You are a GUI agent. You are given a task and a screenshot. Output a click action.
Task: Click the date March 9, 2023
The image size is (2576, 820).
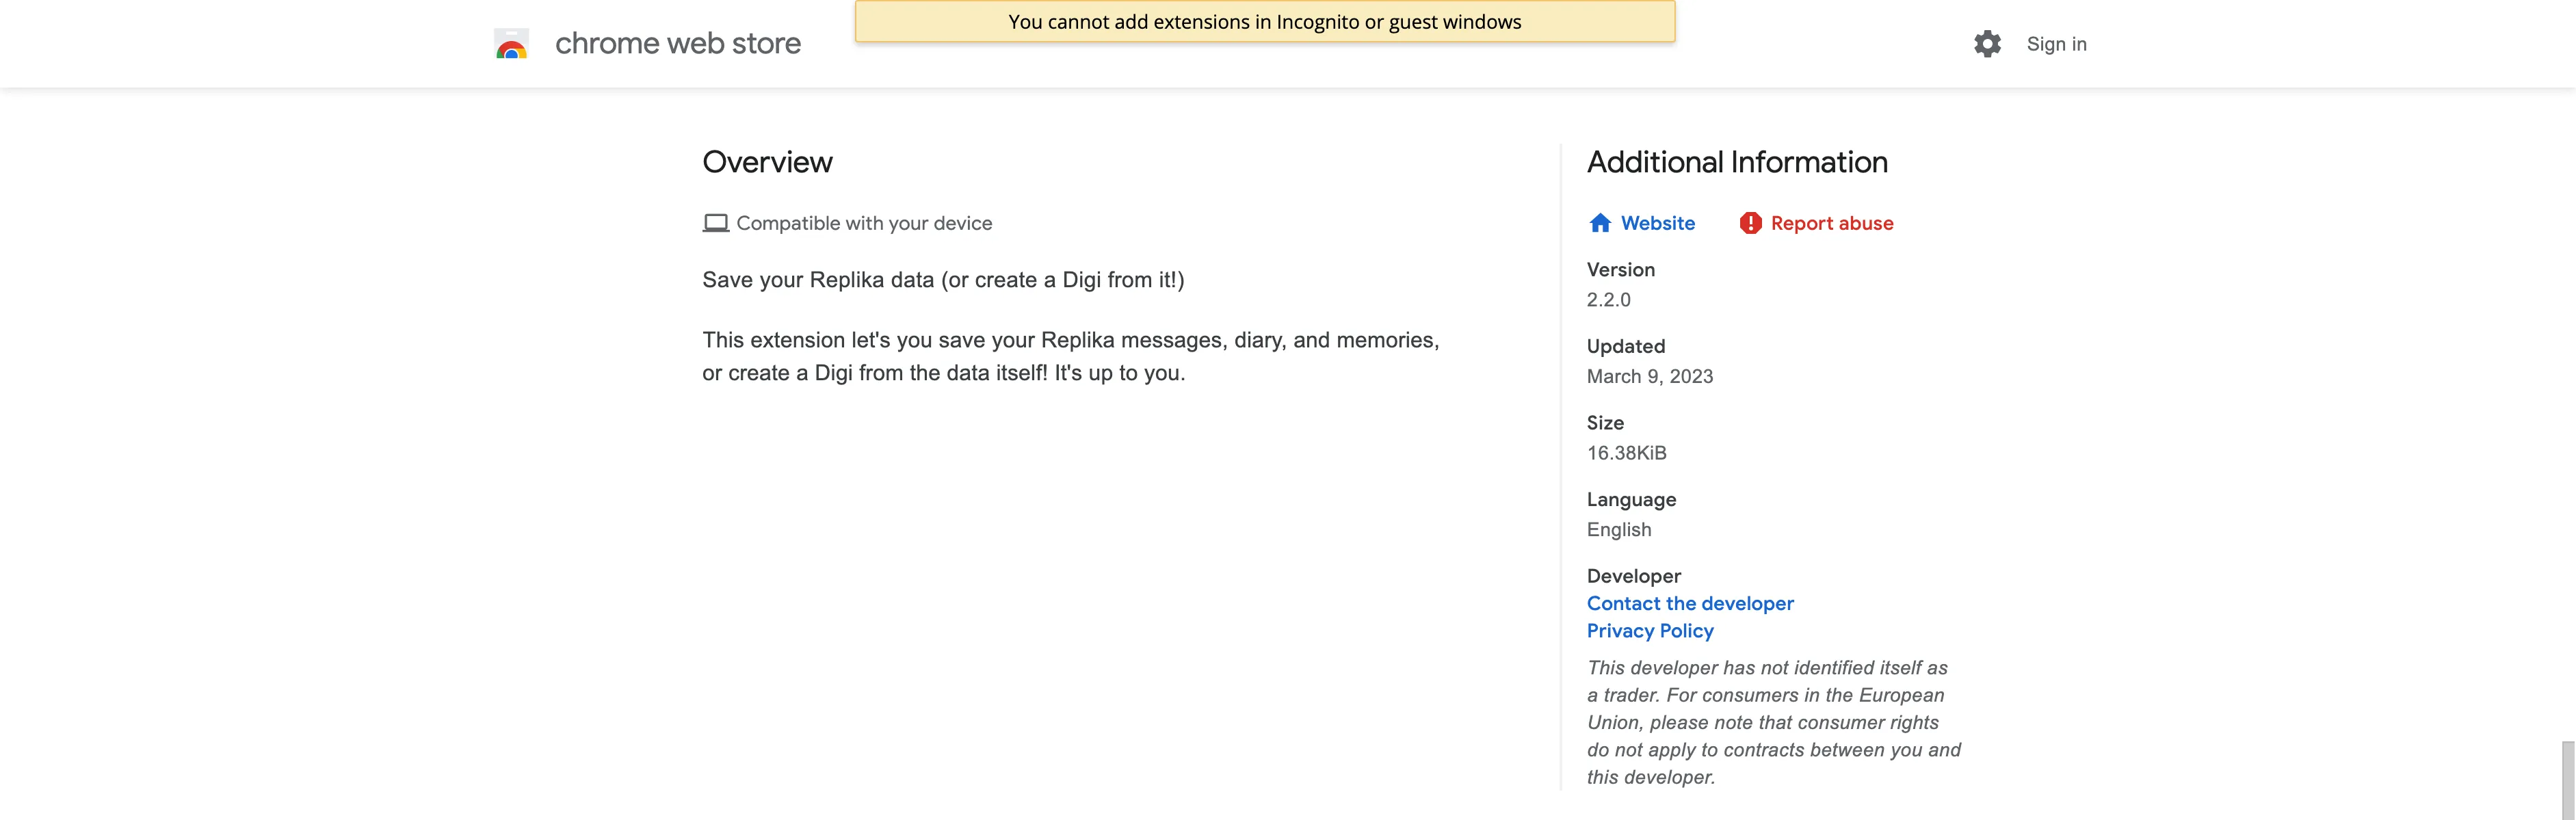pos(1649,377)
